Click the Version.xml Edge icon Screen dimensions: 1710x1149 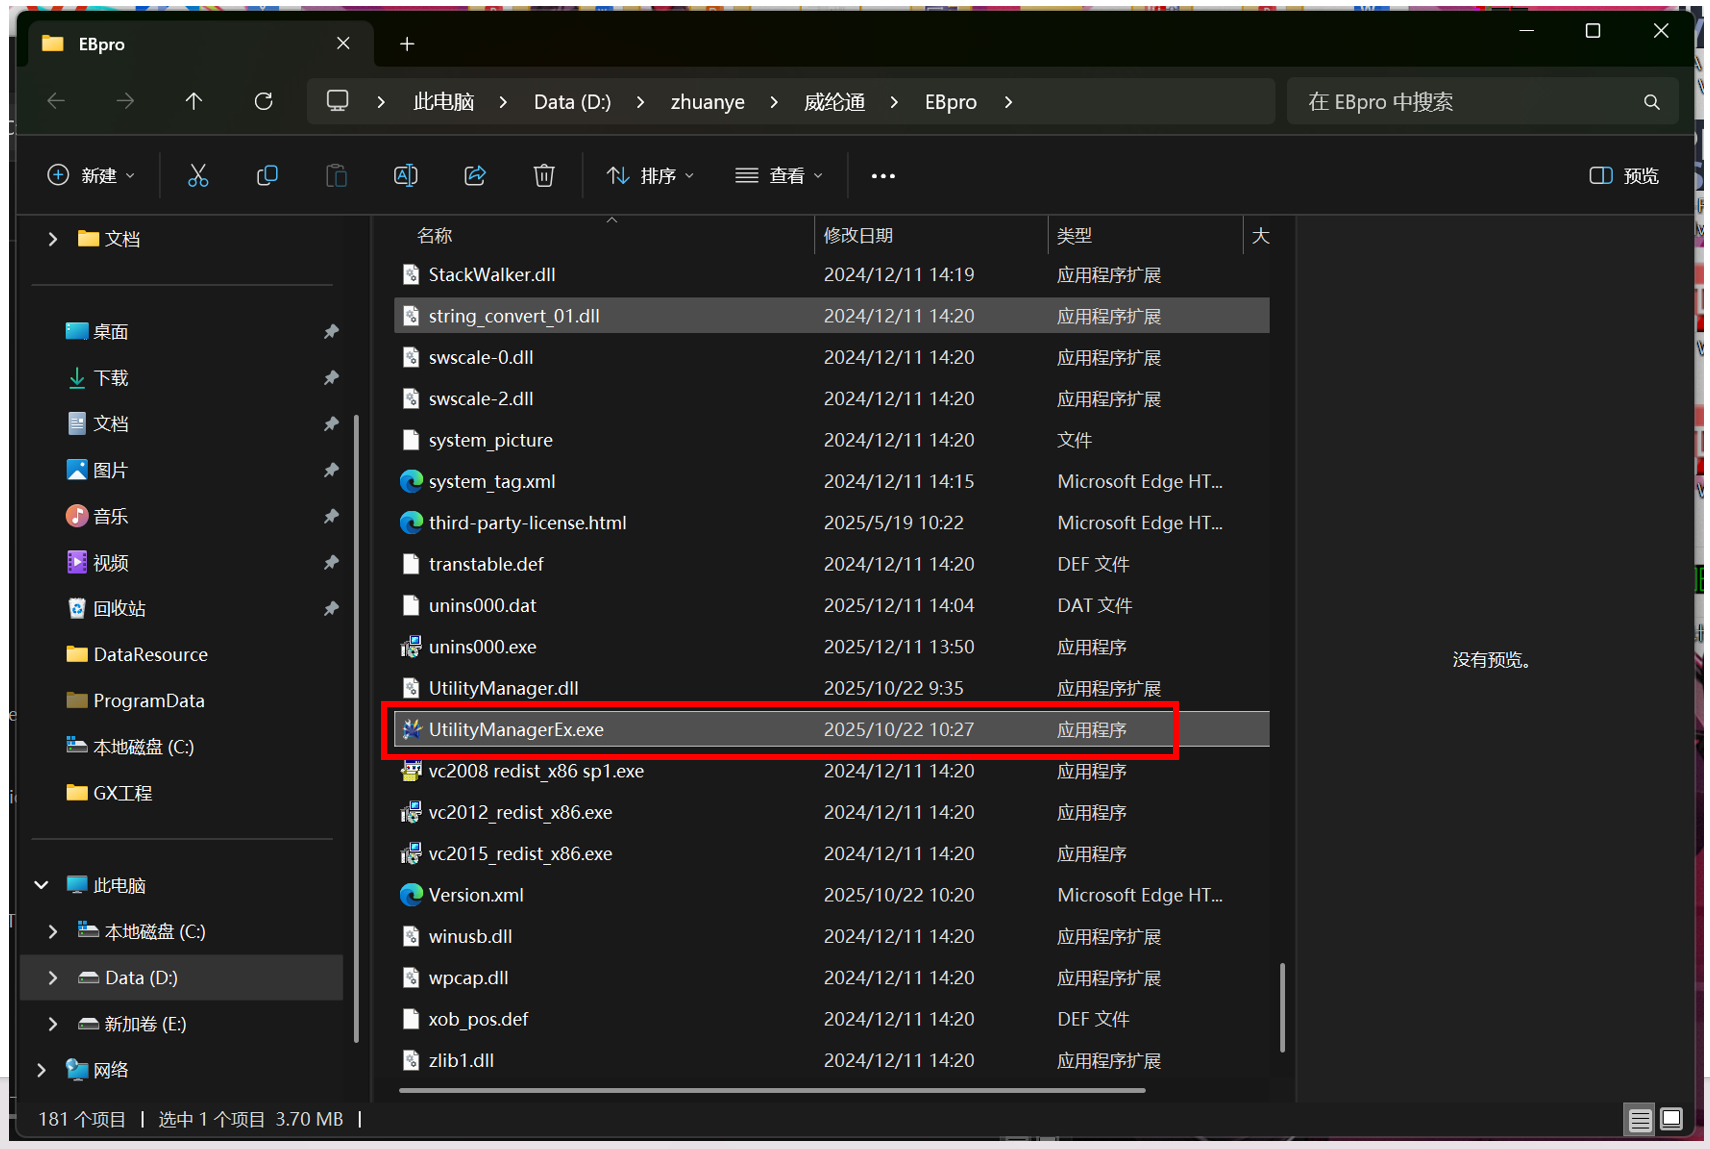411,895
